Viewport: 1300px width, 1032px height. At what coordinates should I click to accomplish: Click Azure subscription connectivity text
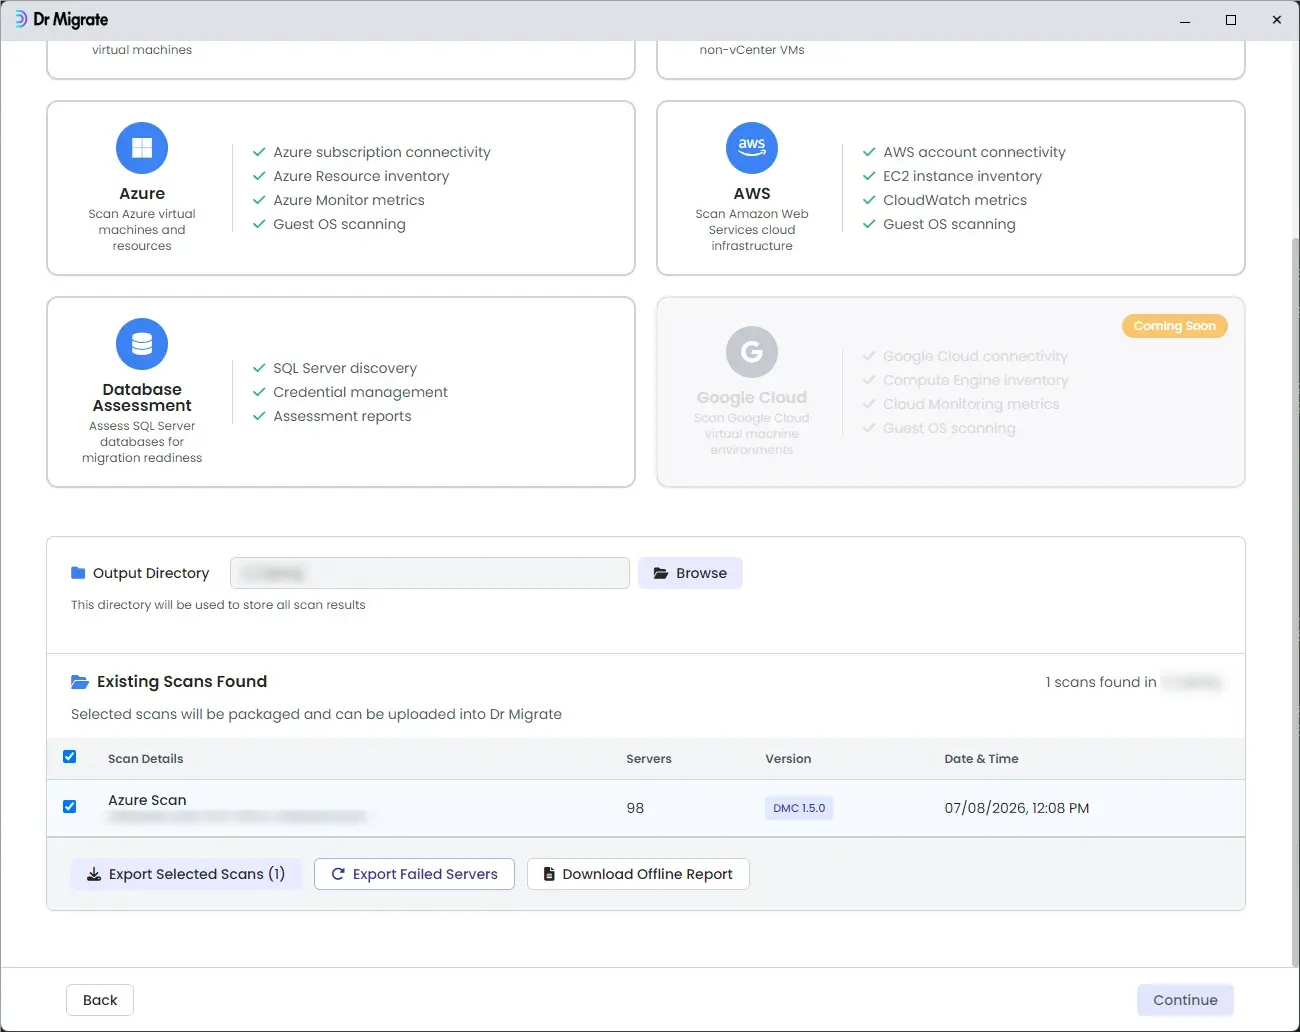pos(382,152)
